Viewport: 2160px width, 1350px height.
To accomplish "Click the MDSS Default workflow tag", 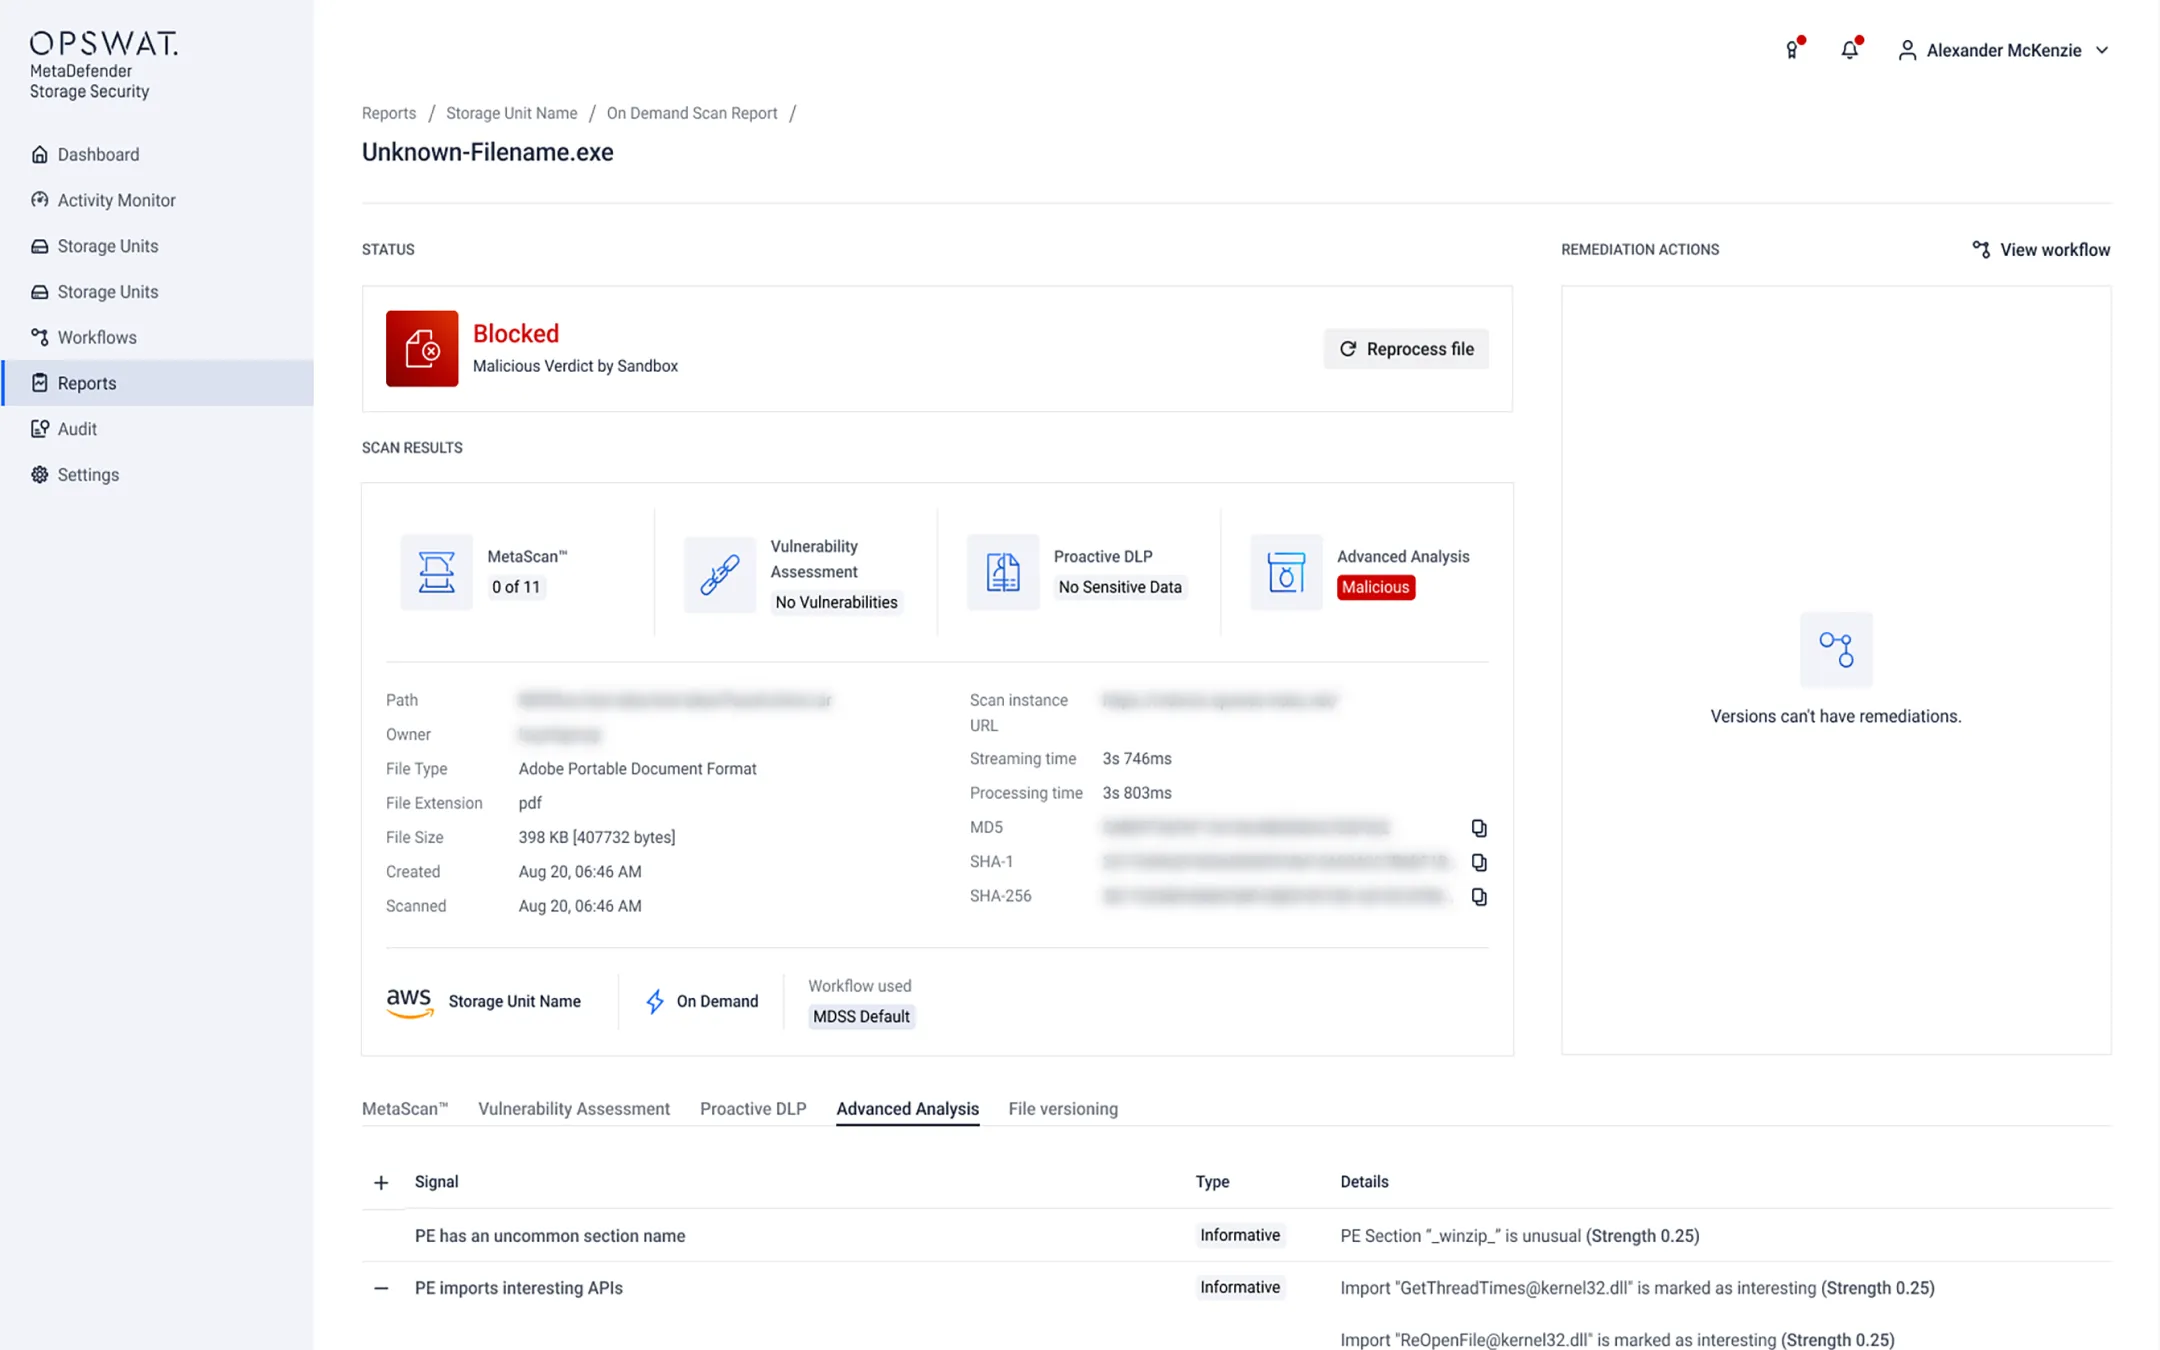I will pos(860,1017).
